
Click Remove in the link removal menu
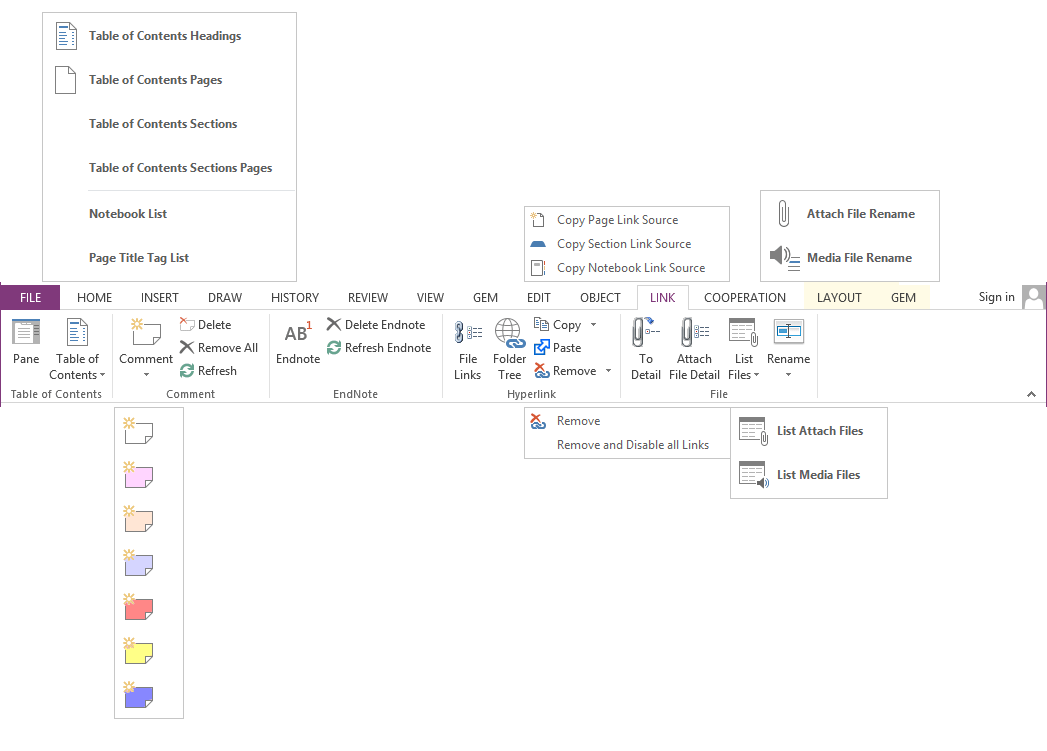tap(626, 421)
